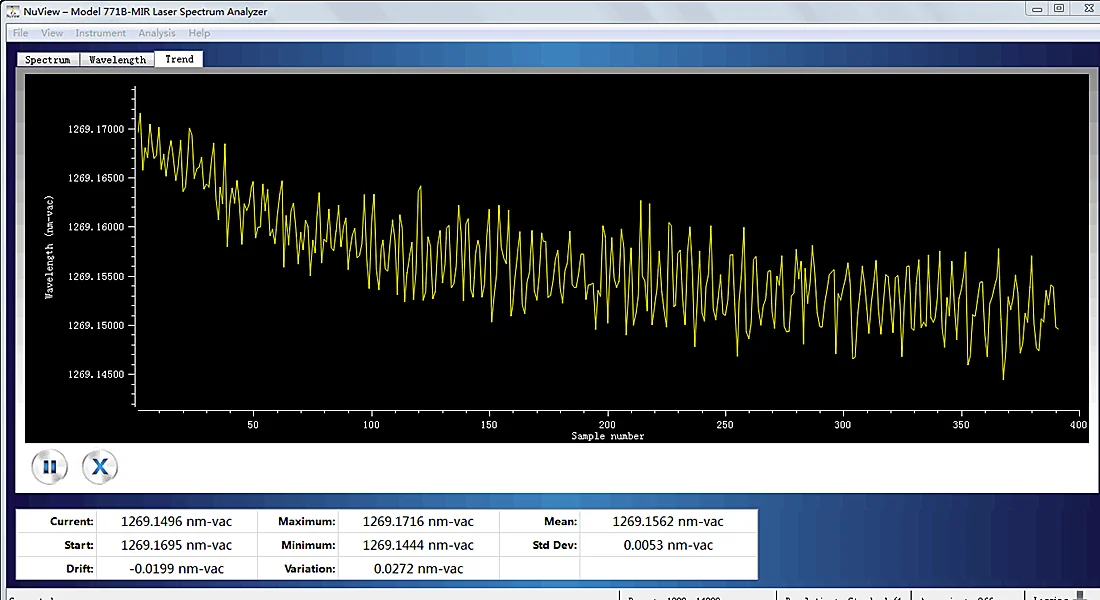This screenshot has height=600, width=1100.
Task: Click the Minimum wavelength reading
Action: coord(418,545)
